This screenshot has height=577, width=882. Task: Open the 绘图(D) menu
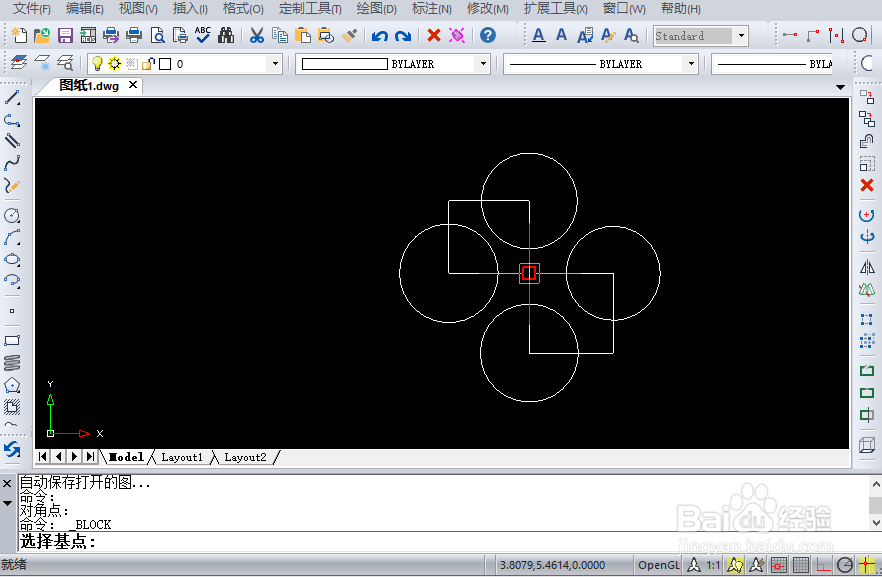pos(376,8)
